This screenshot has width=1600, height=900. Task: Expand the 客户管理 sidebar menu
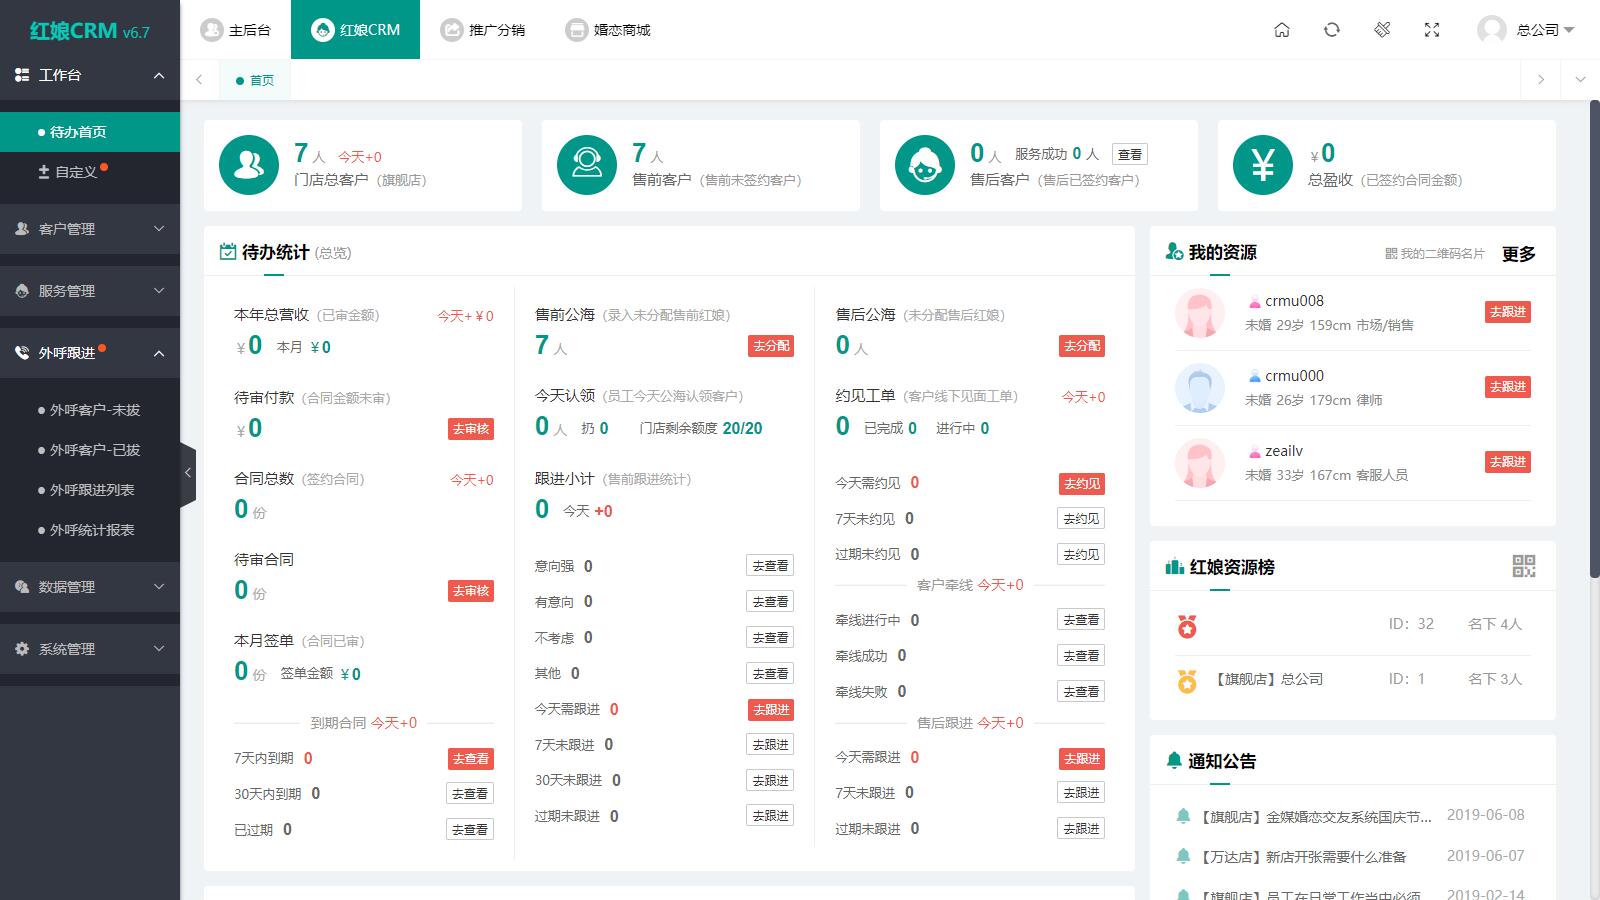pos(90,229)
